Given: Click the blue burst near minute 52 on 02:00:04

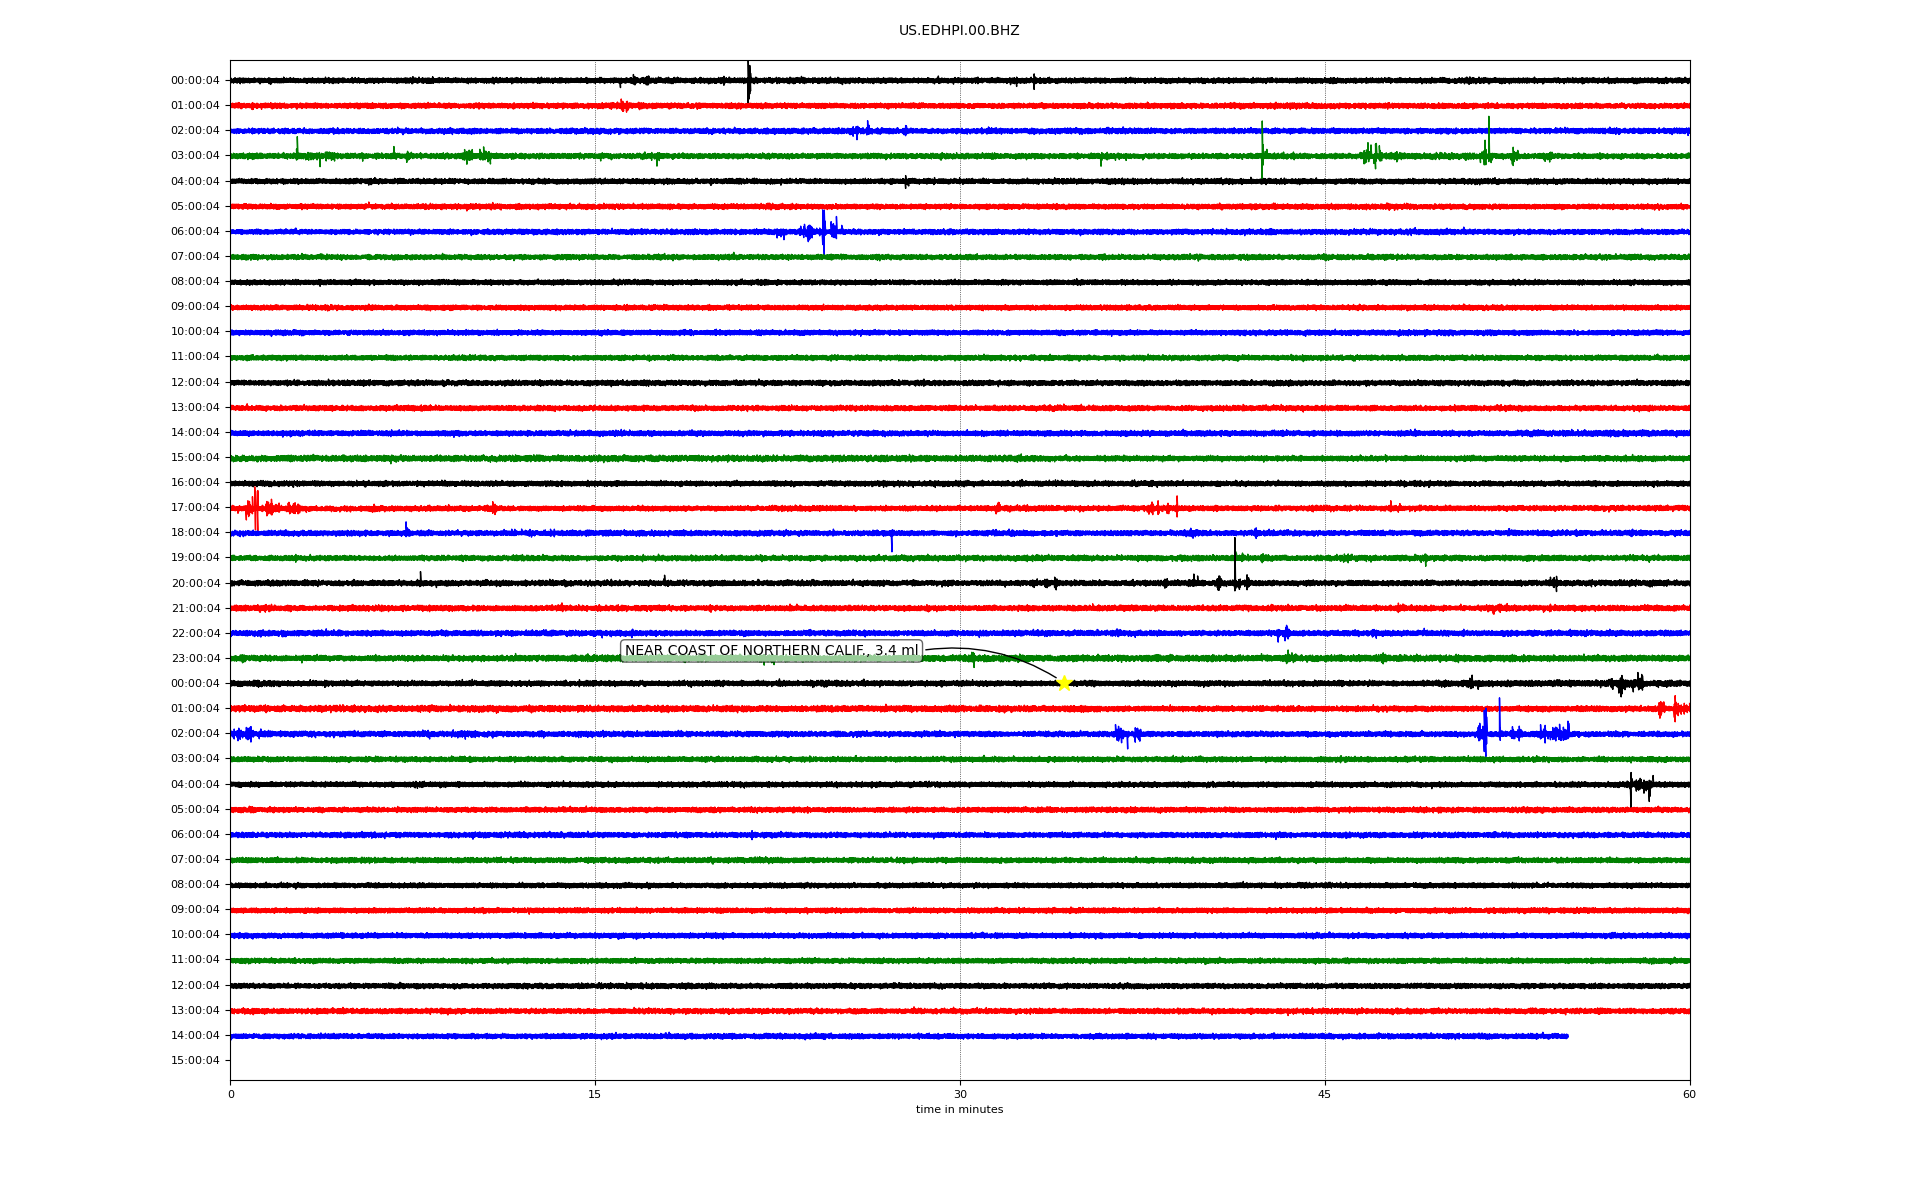Looking at the screenshot, I should tap(1485, 732).
